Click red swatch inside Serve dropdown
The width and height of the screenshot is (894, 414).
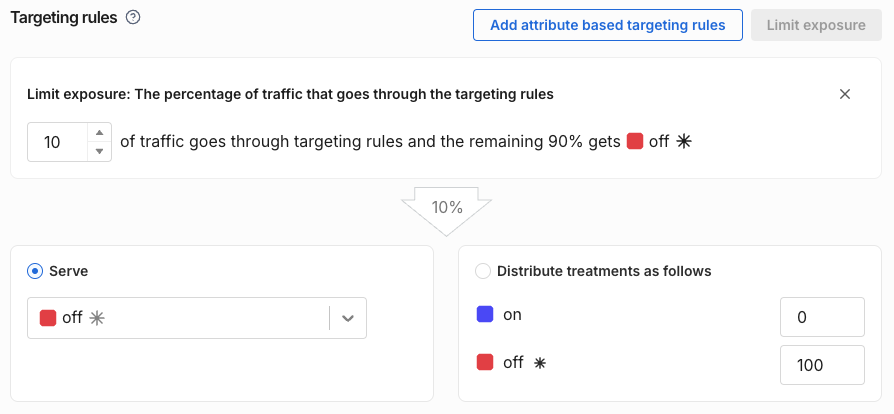47,318
